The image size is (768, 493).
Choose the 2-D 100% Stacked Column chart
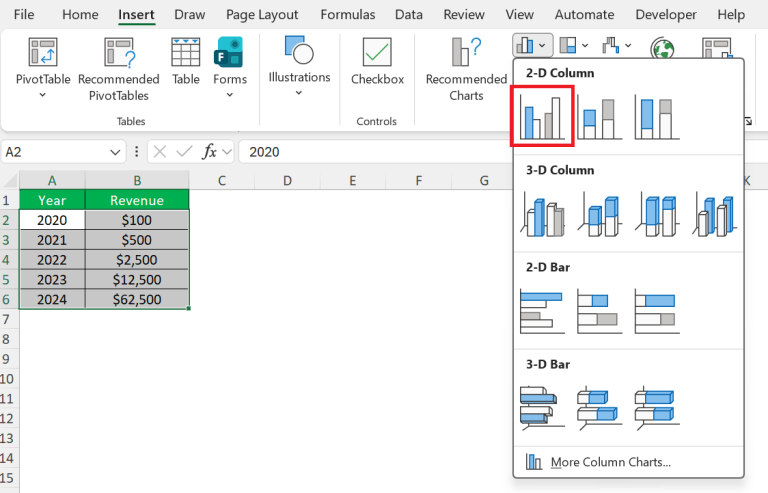[x=657, y=117]
